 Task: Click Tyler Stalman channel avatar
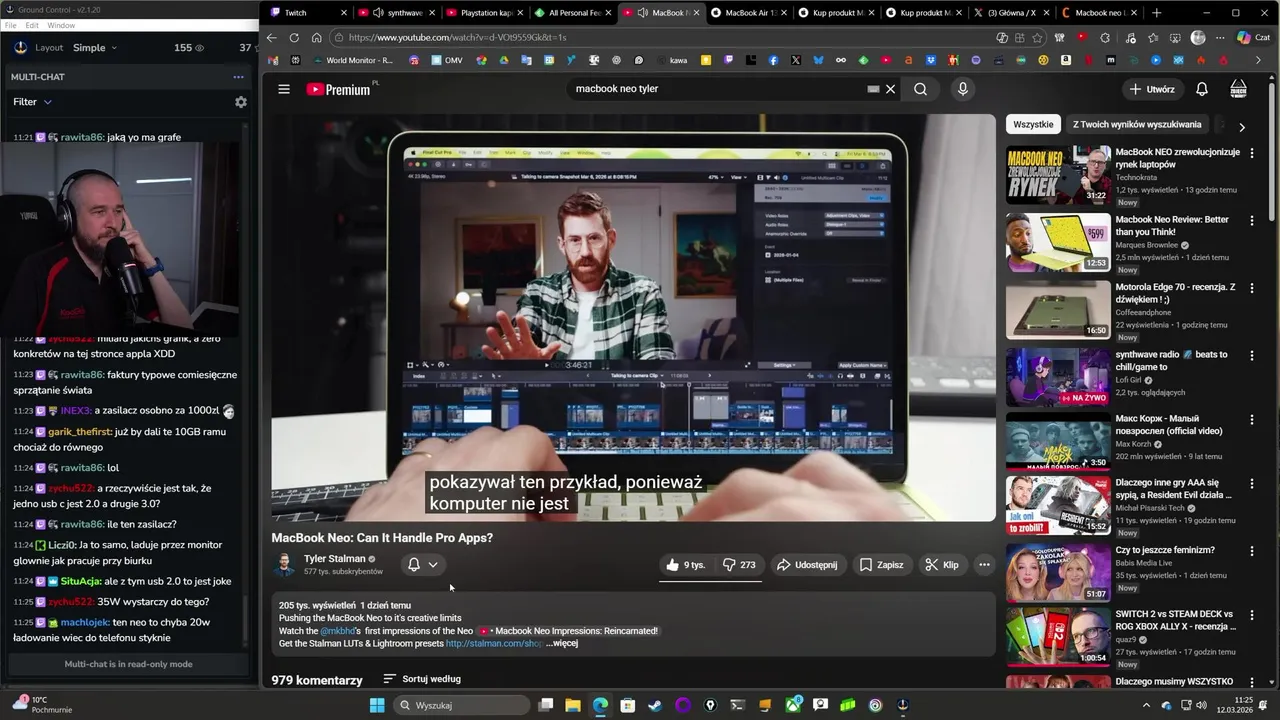pos(284,565)
